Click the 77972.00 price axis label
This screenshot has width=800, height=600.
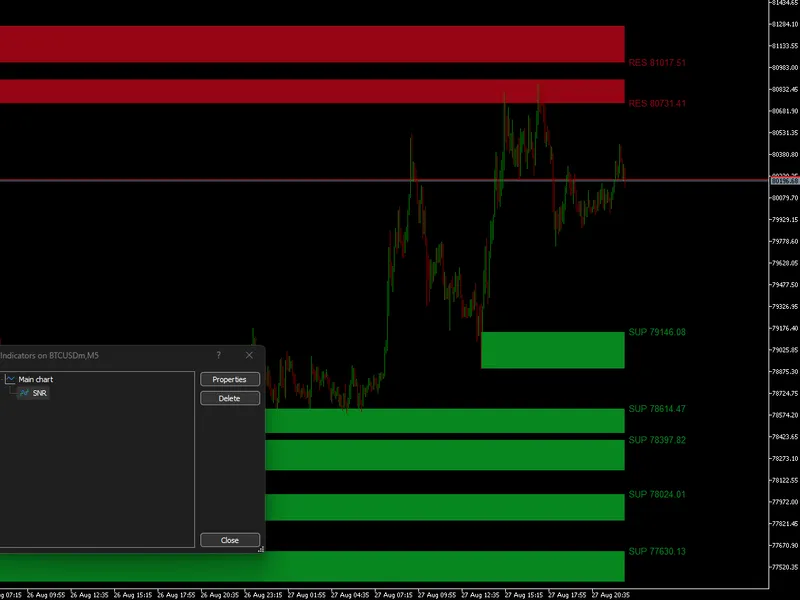[785, 502]
